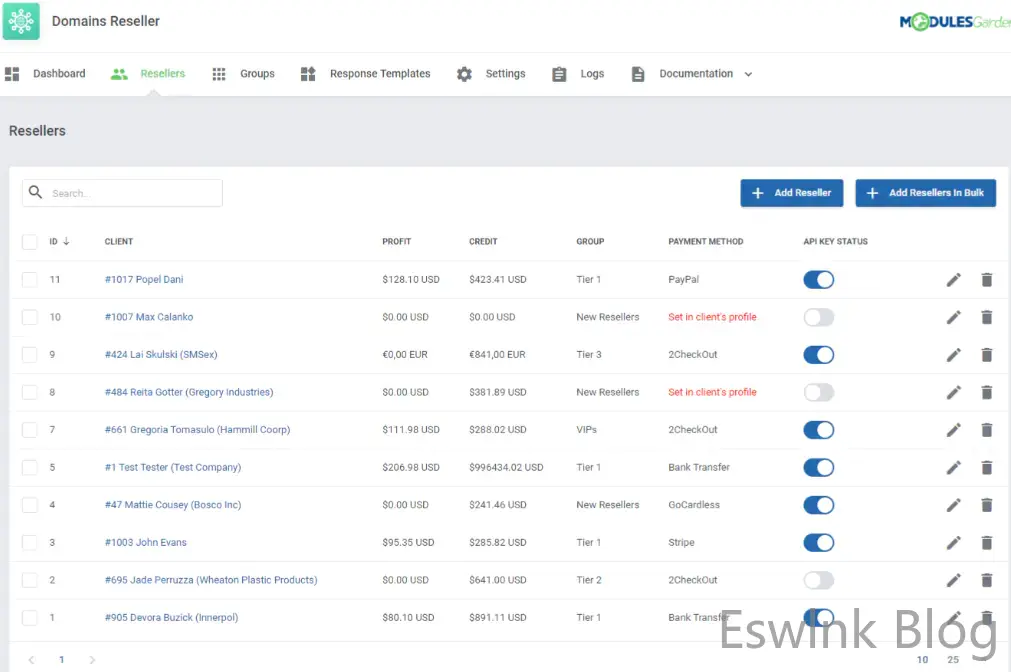Check the select-all checkbox in table header
The image size is (1011, 672).
[x=30, y=241]
